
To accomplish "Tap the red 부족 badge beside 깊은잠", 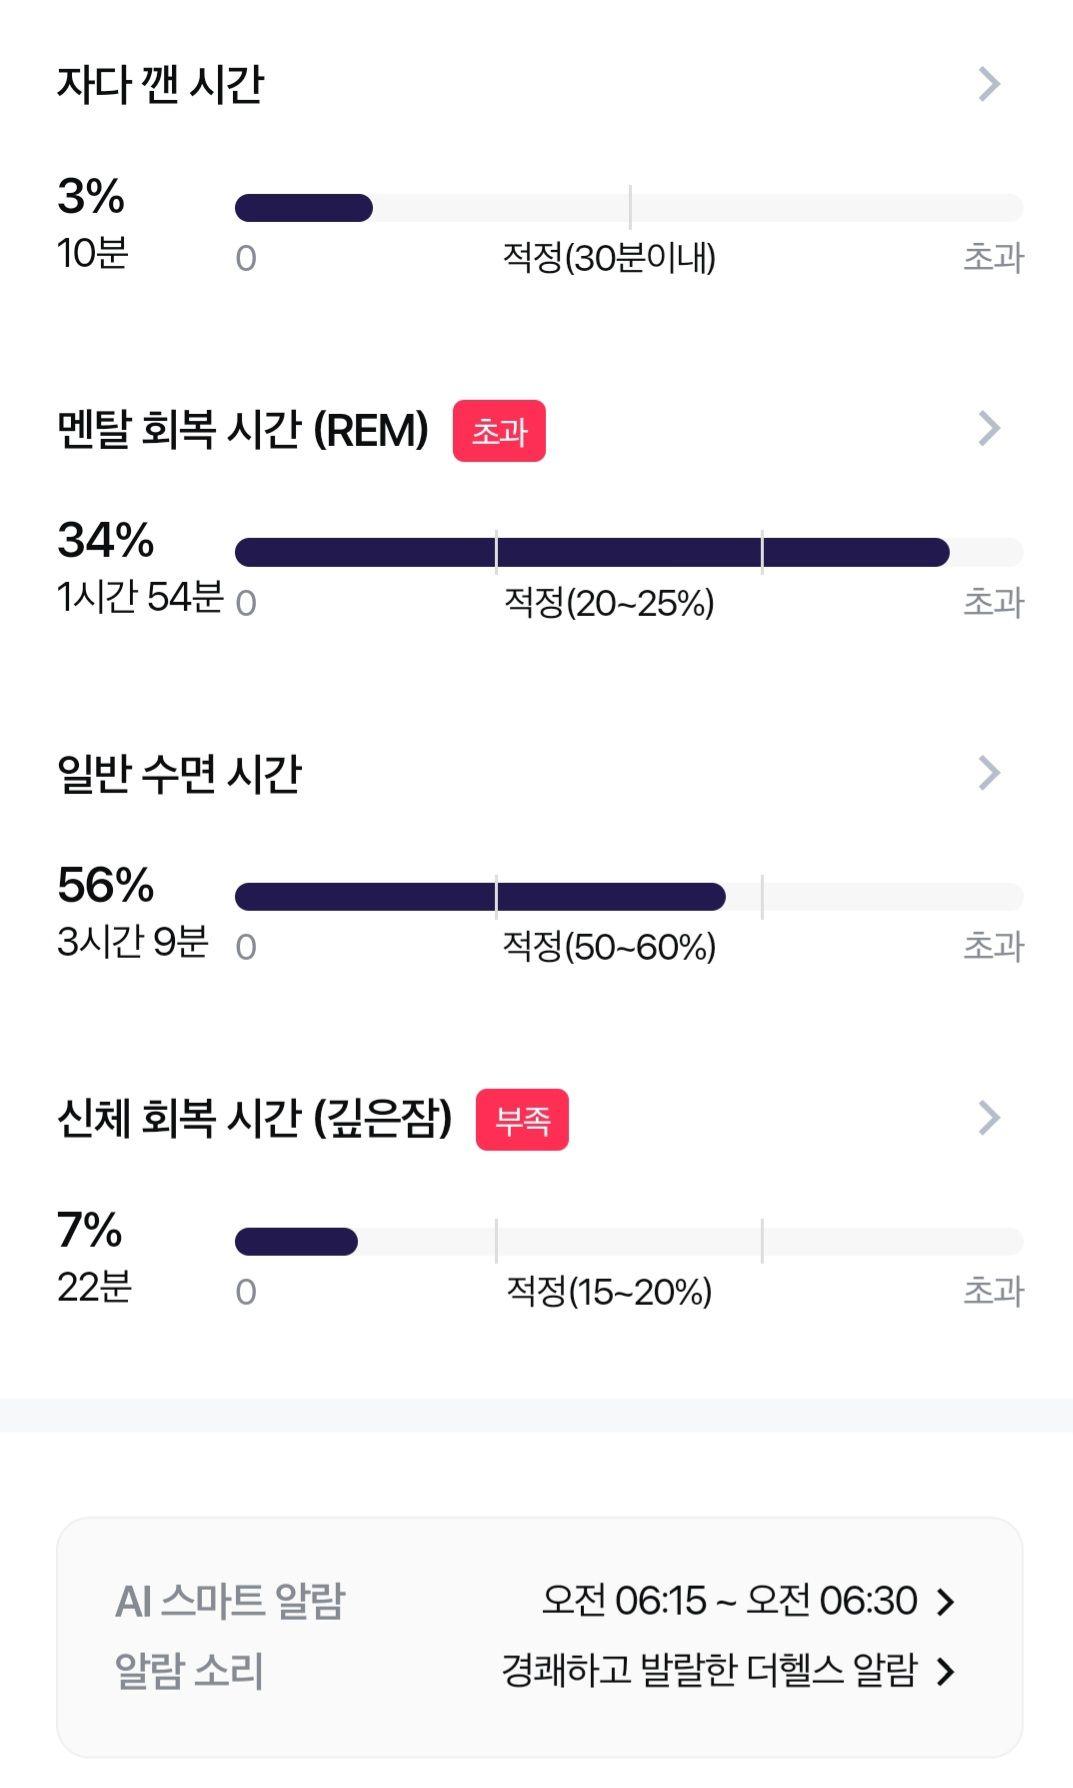I will tap(522, 1120).
